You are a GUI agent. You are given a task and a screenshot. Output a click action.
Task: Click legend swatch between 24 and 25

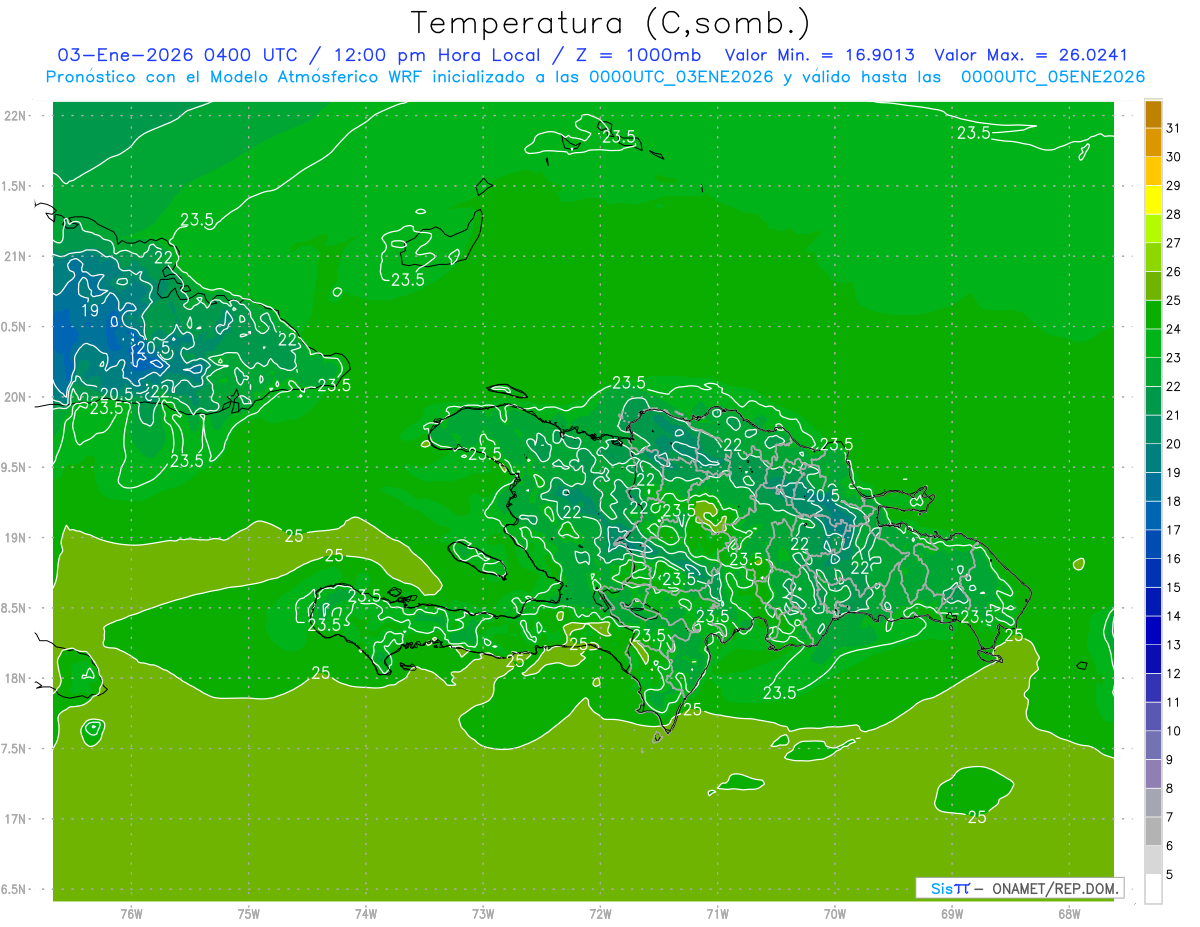tap(1153, 315)
